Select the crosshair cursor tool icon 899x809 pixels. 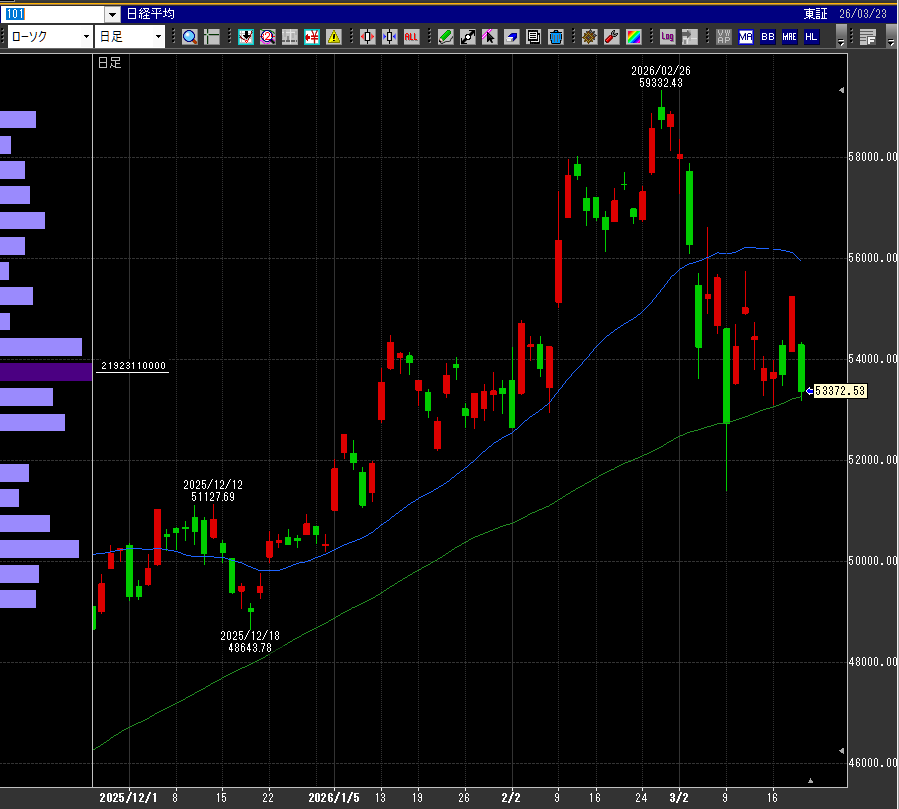point(212,37)
